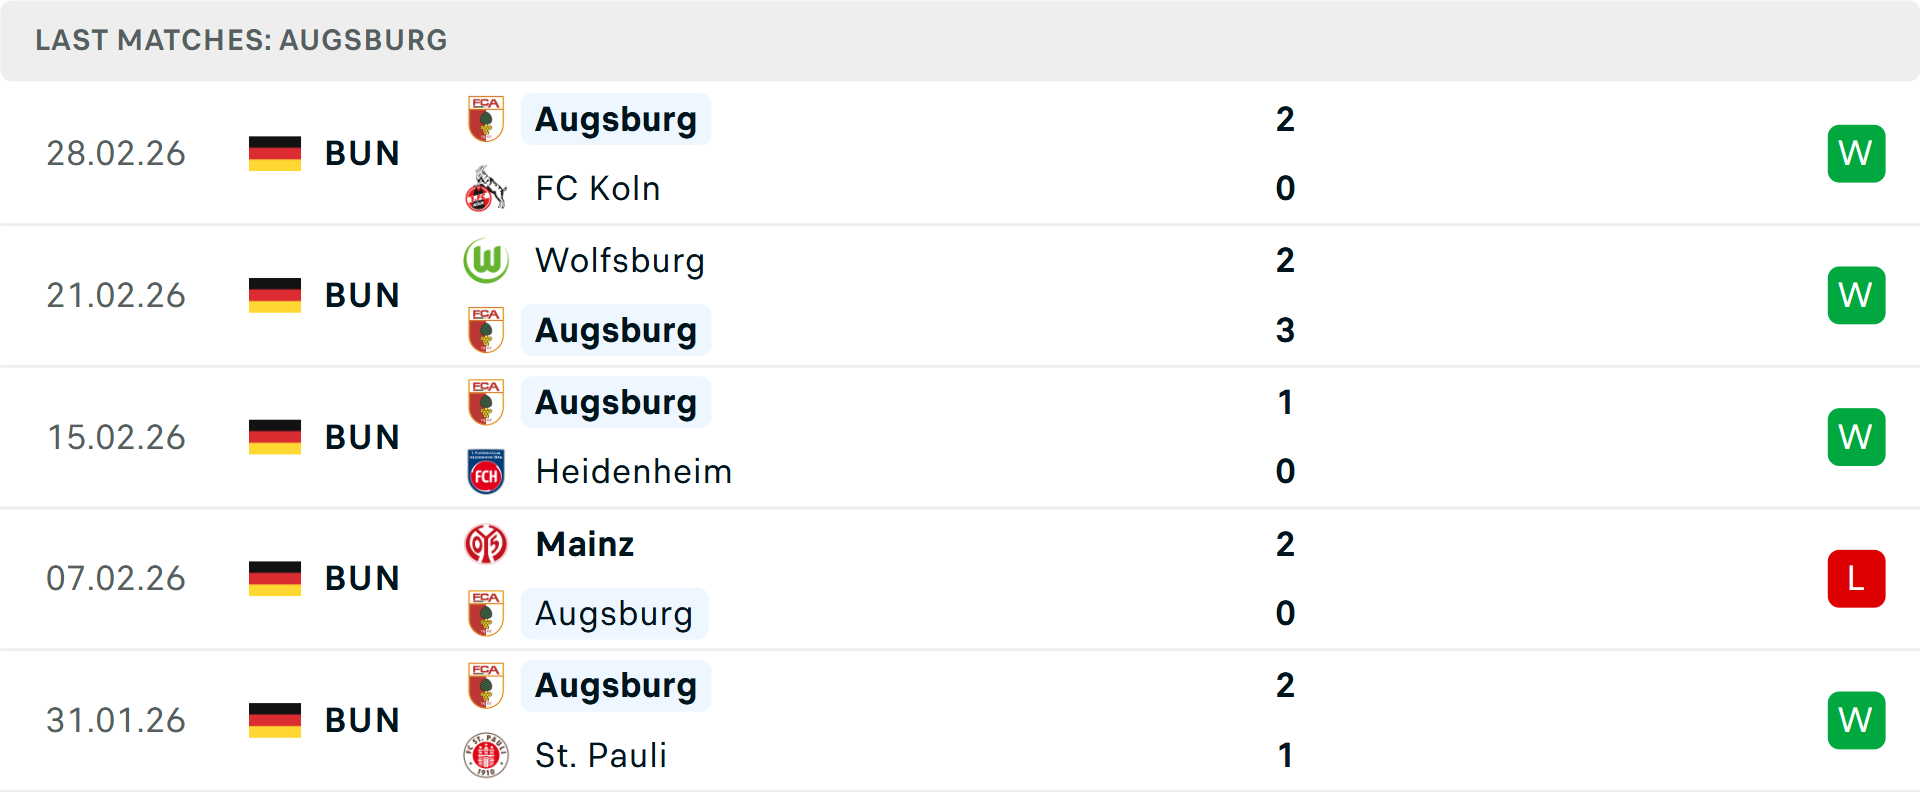This screenshot has width=1920, height=792.
Task: Click the score 3 for Augsburg vs Wolfsburg
Action: click(1286, 330)
